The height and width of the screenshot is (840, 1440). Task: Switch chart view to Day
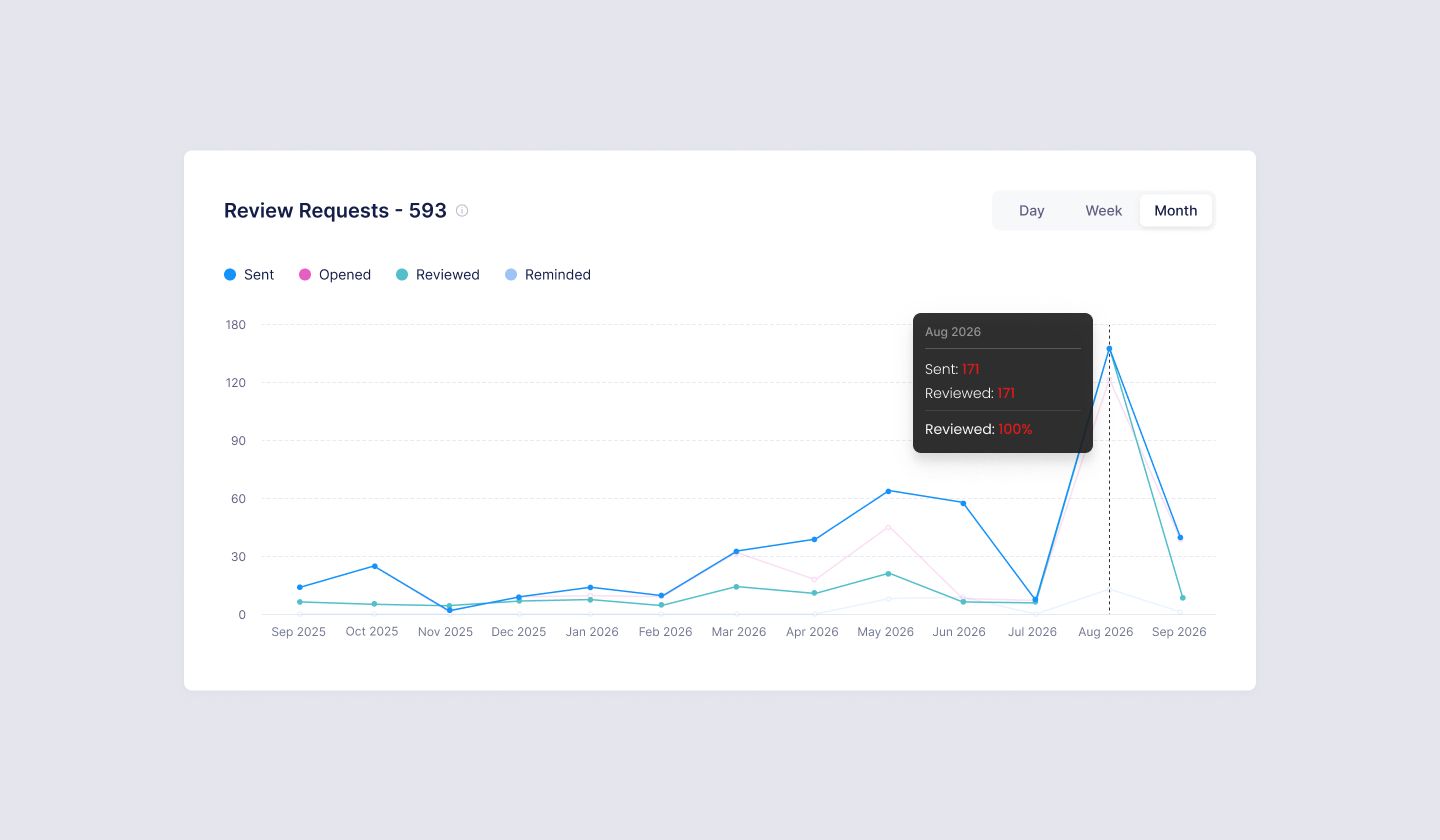click(x=1032, y=211)
